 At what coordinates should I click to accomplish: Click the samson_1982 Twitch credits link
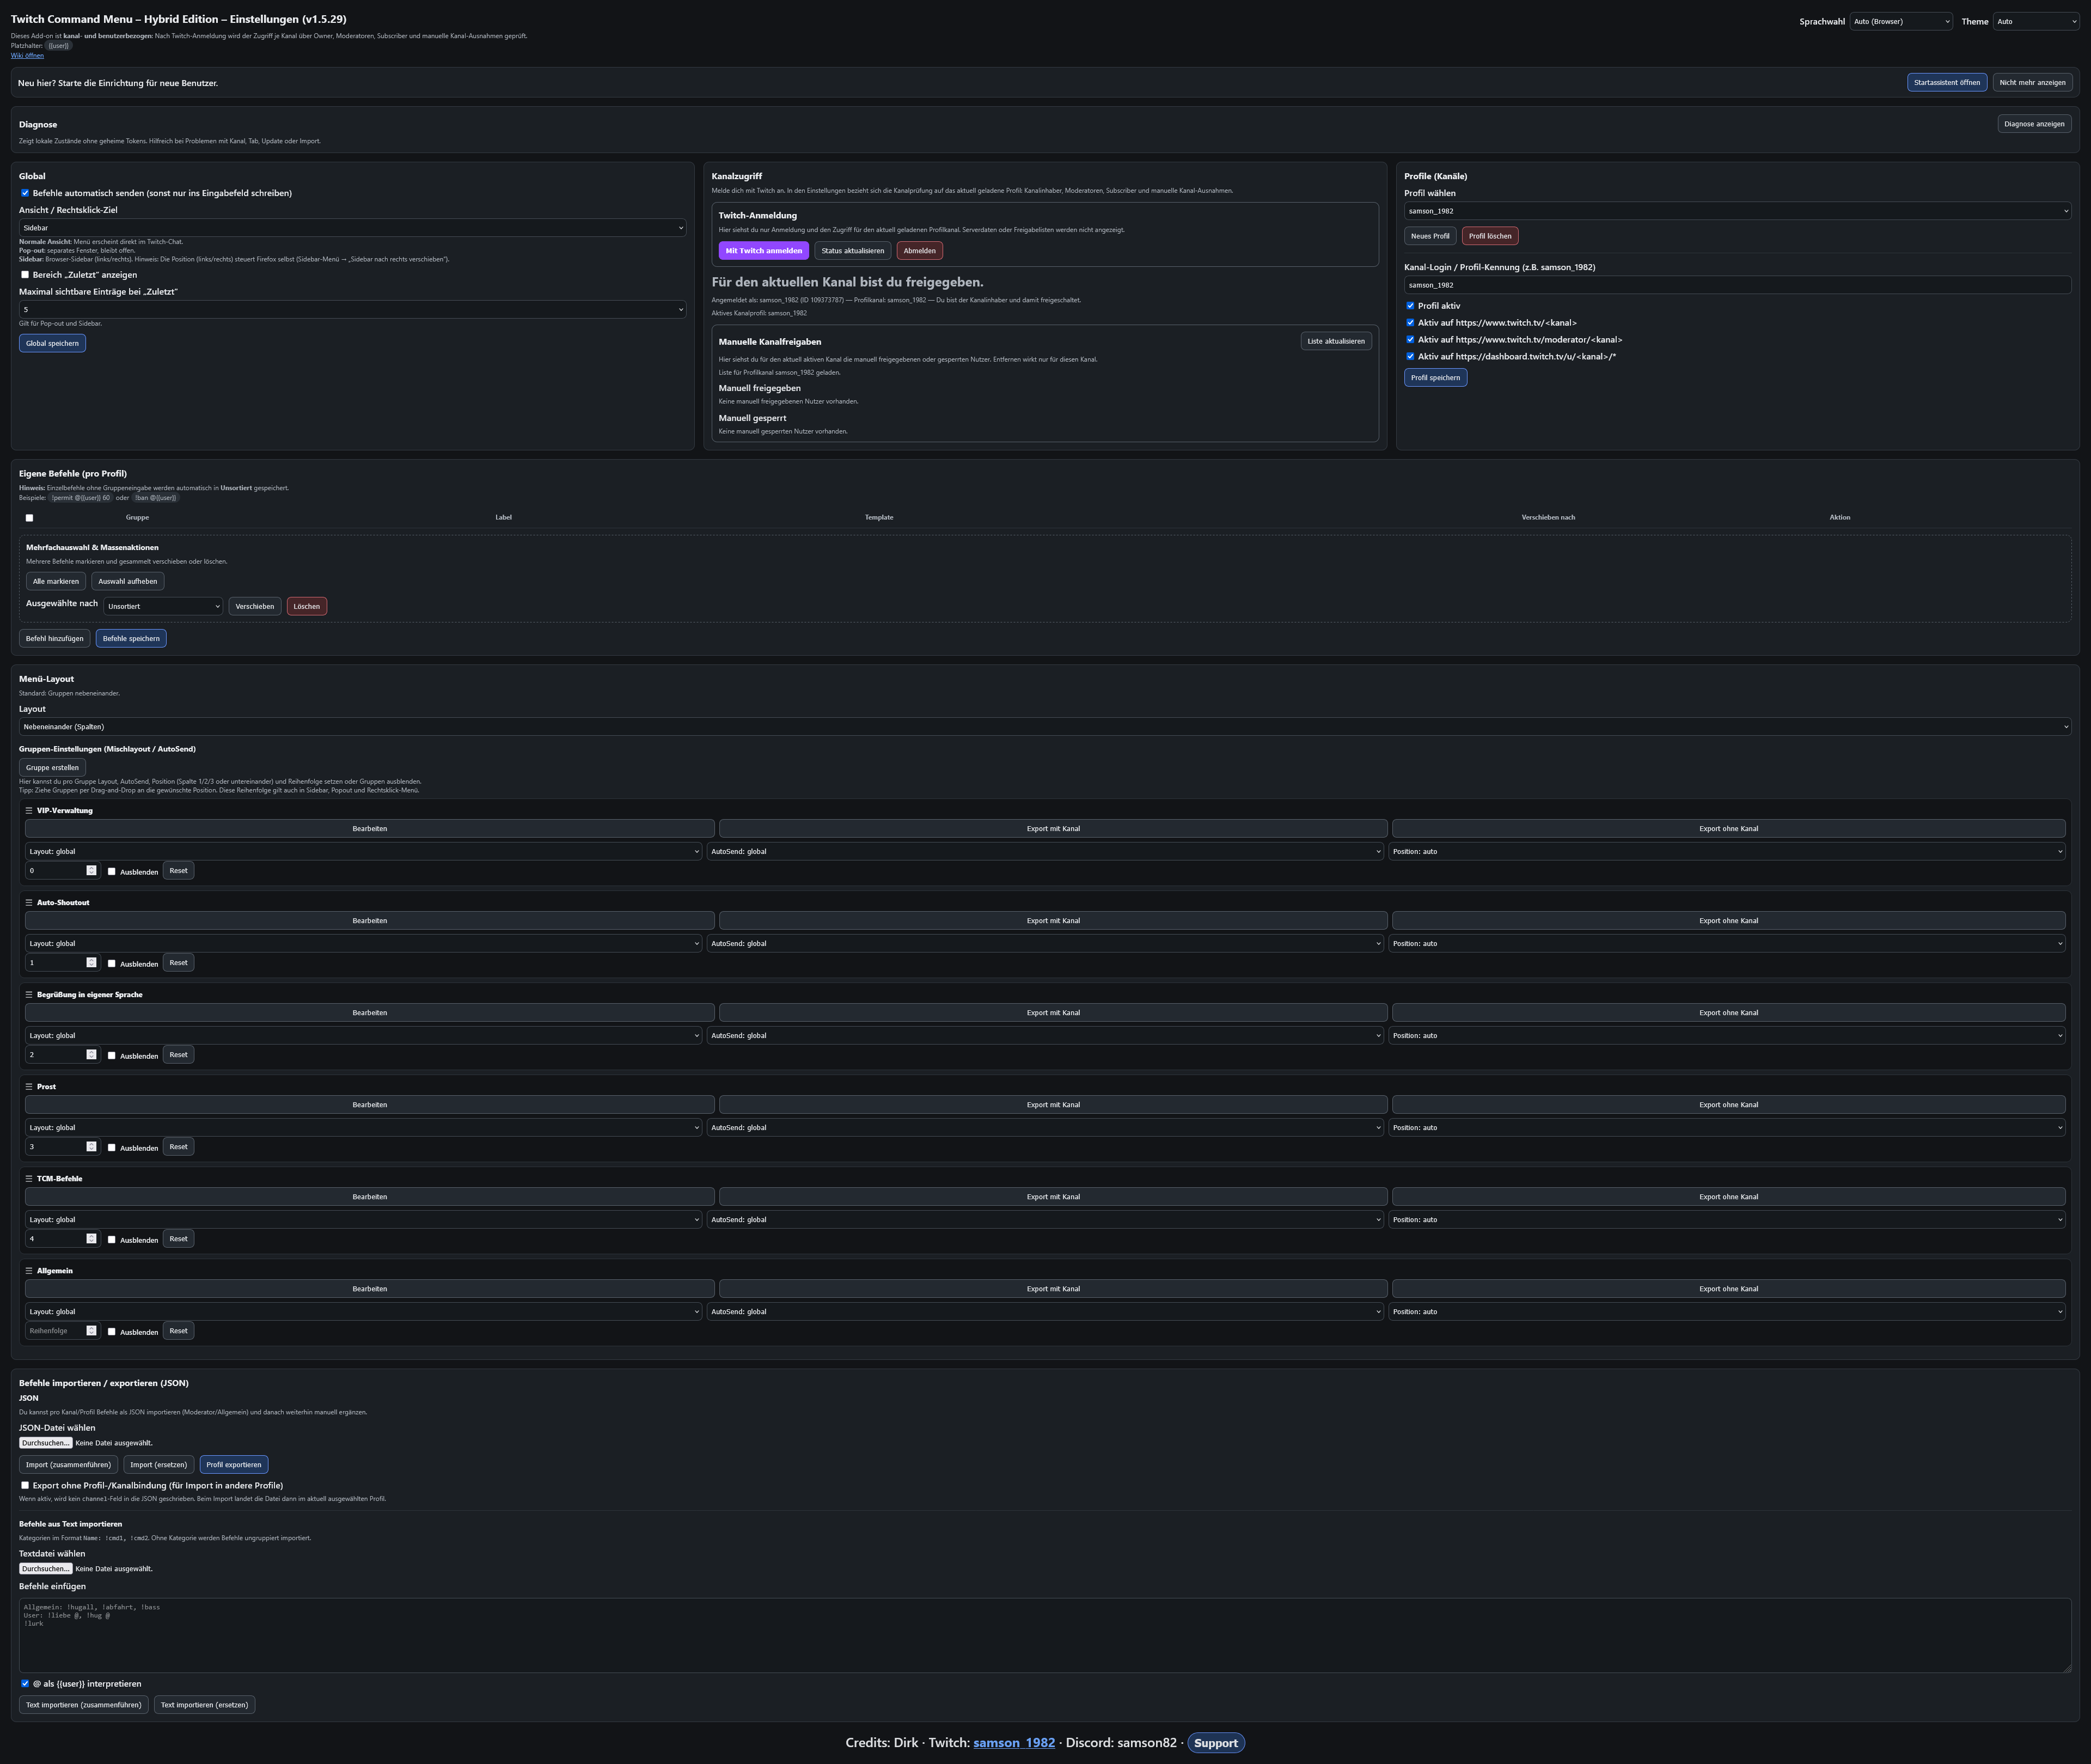coord(1014,1743)
